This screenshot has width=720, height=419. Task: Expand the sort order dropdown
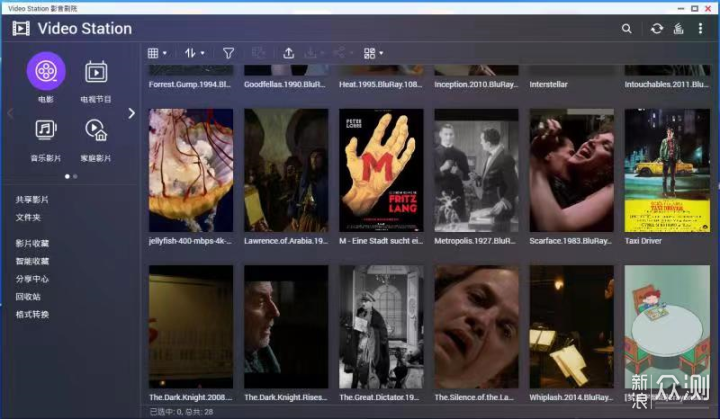point(195,53)
